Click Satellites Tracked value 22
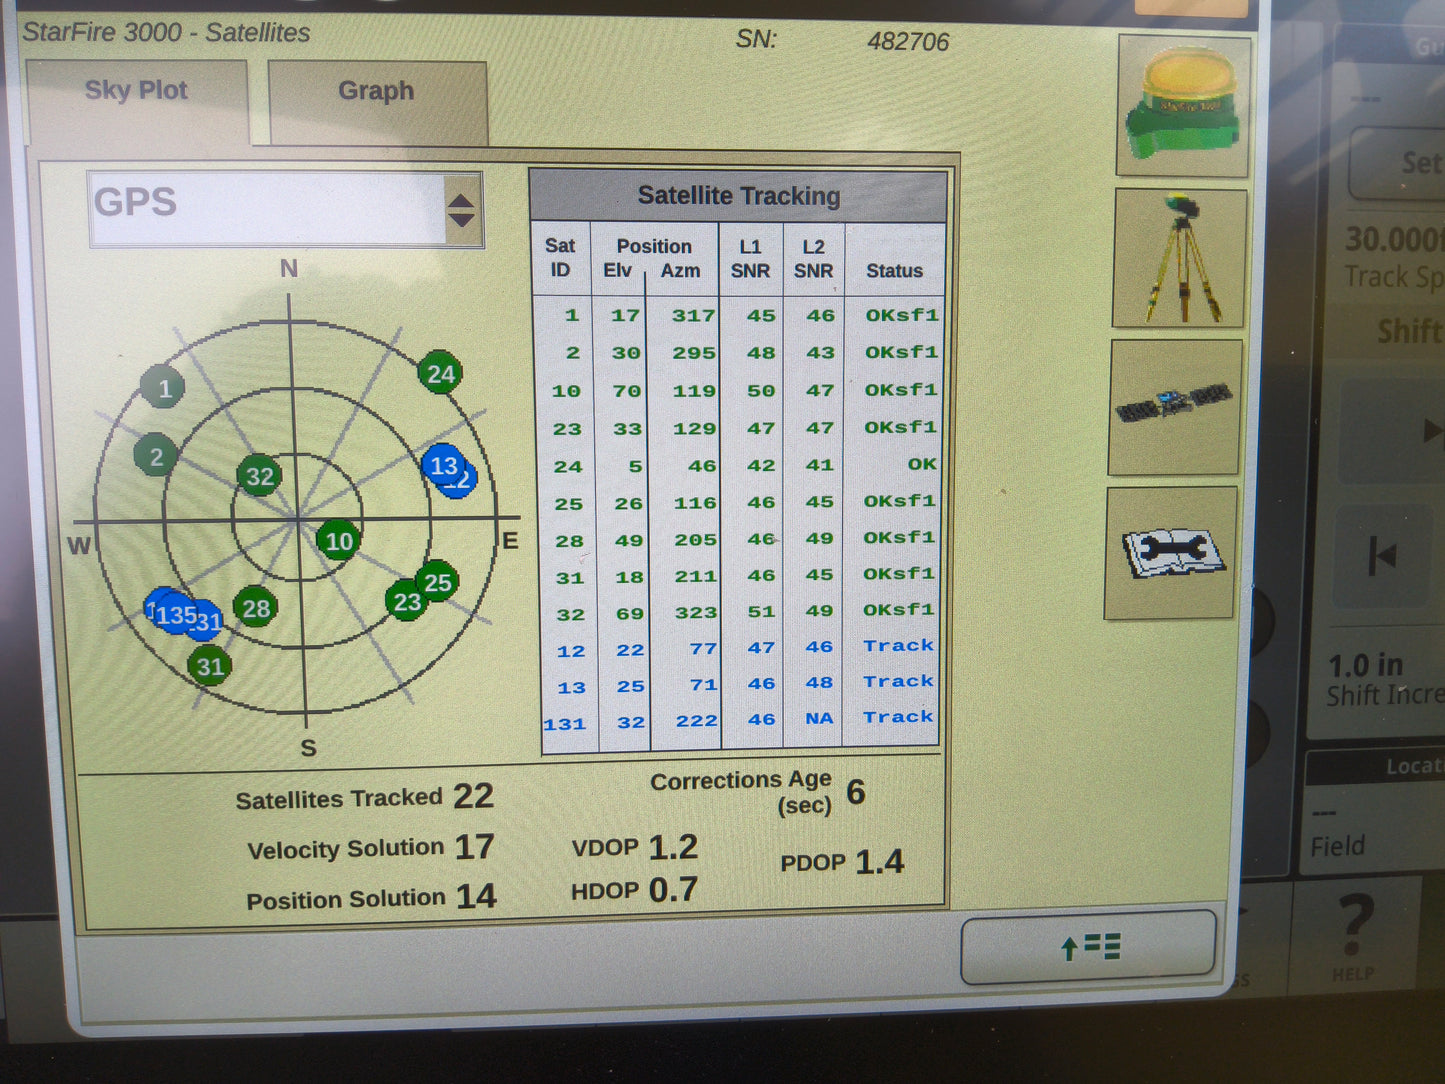The width and height of the screenshot is (1445, 1084). [473, 796]
